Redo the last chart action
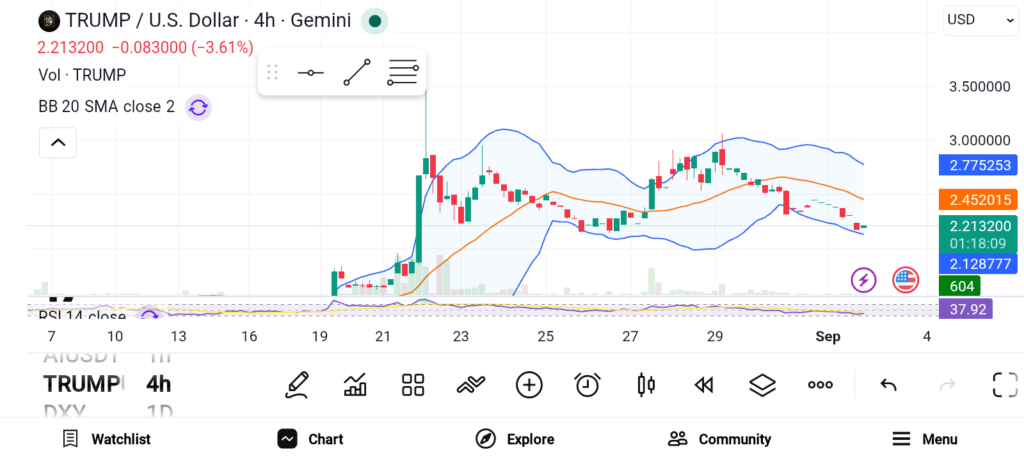 [947, 385]
